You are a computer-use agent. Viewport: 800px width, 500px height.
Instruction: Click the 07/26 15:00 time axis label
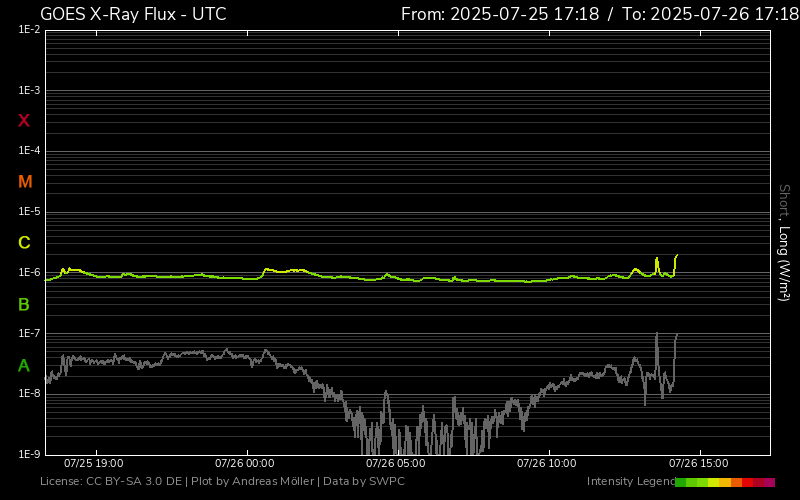[698, 464]
